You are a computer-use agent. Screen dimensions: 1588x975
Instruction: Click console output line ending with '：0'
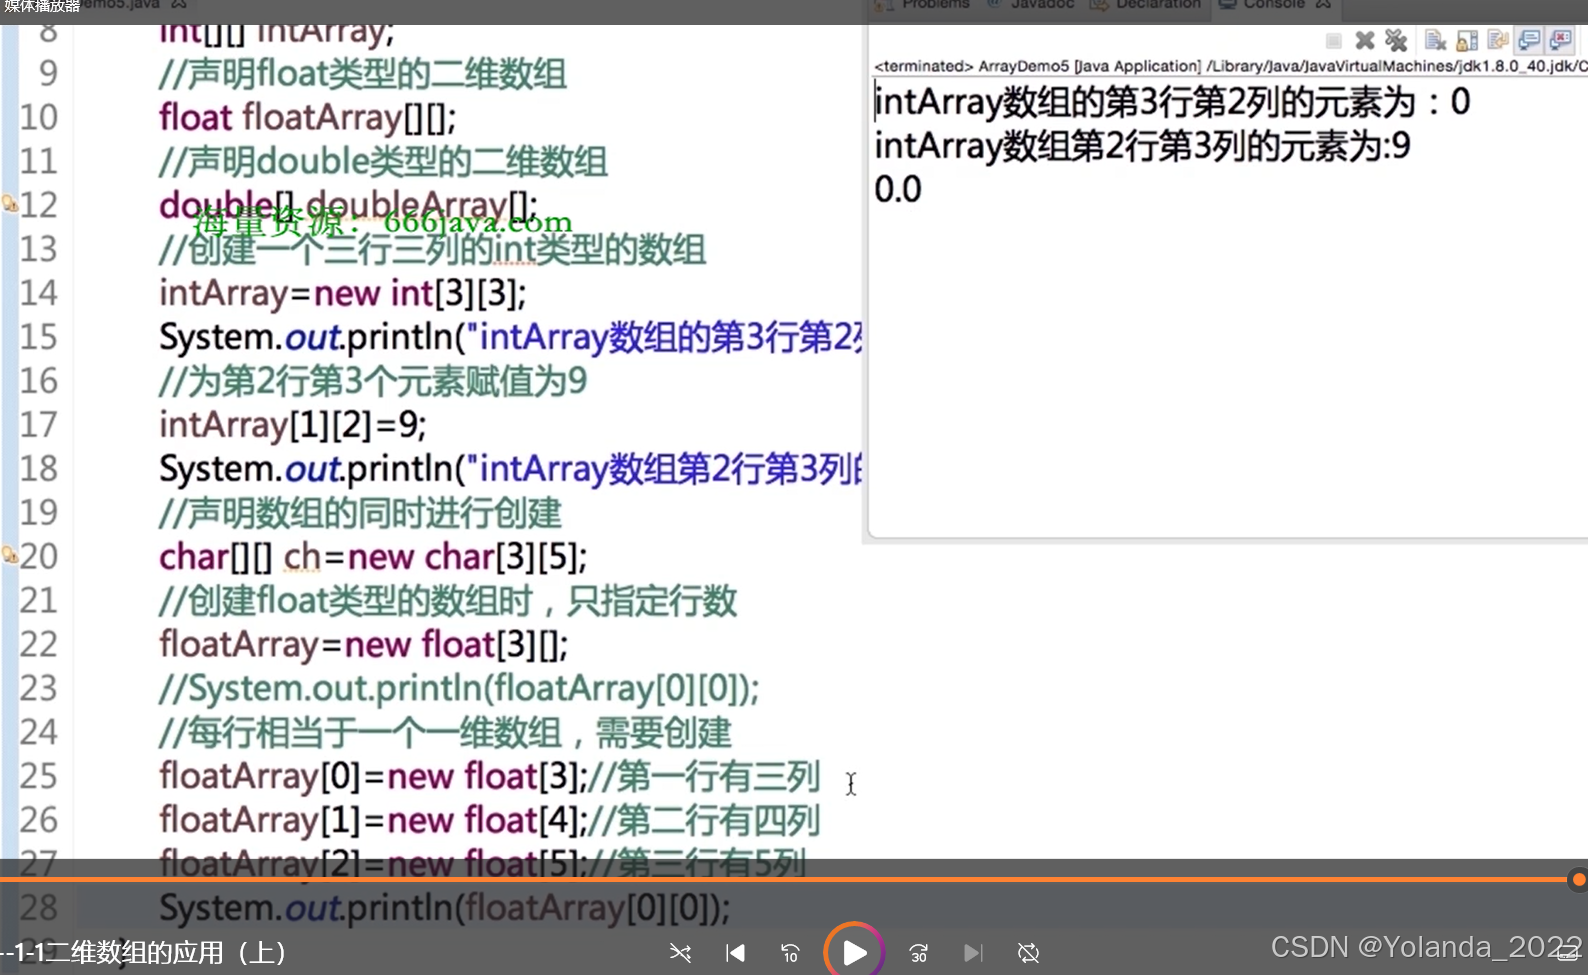(1172, 102)
